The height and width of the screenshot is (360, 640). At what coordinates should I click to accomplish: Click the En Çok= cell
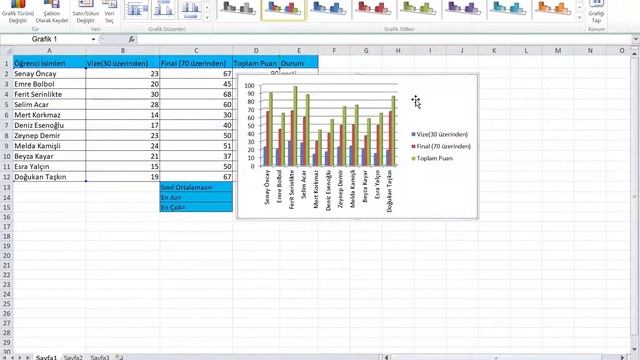click(x=196, y=207)
